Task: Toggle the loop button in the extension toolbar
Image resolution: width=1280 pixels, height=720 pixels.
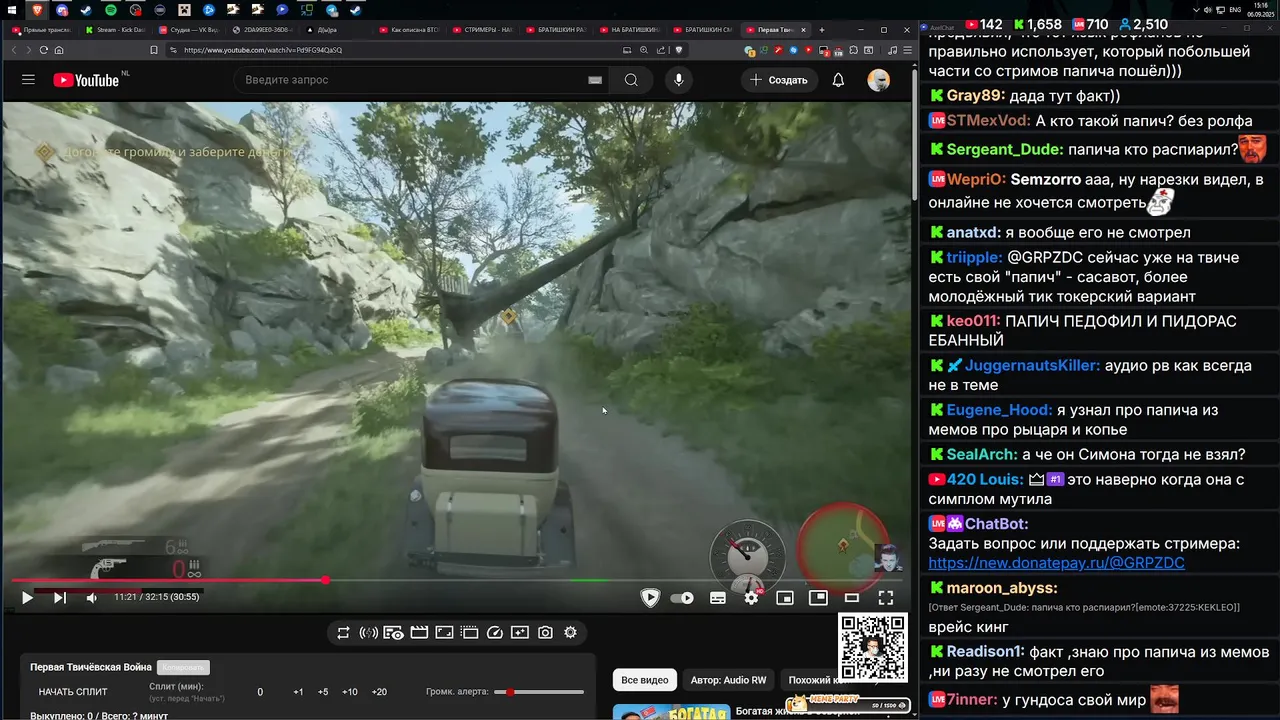Action: pos(343,633)
